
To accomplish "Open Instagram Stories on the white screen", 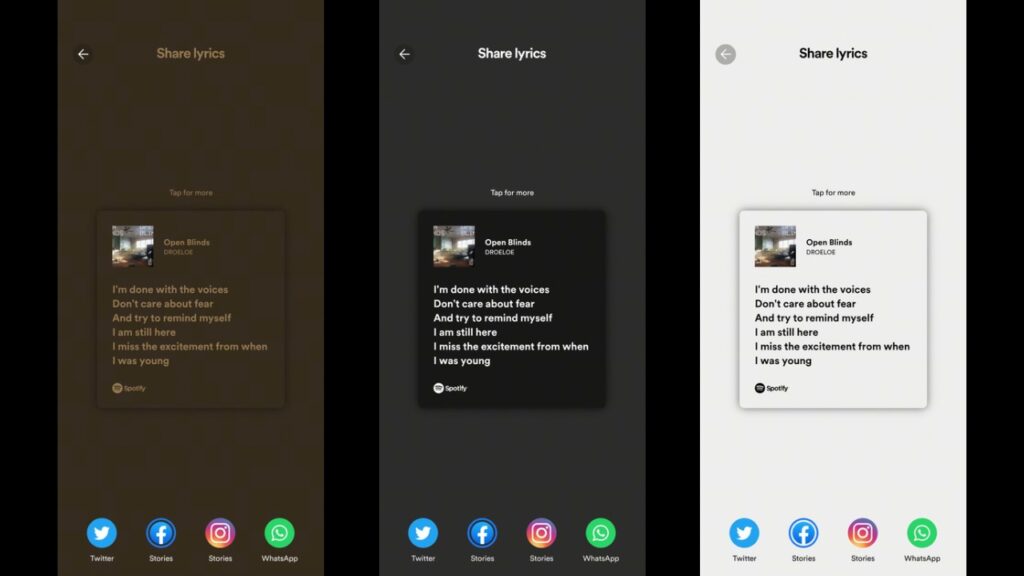I will pos(862,533).
